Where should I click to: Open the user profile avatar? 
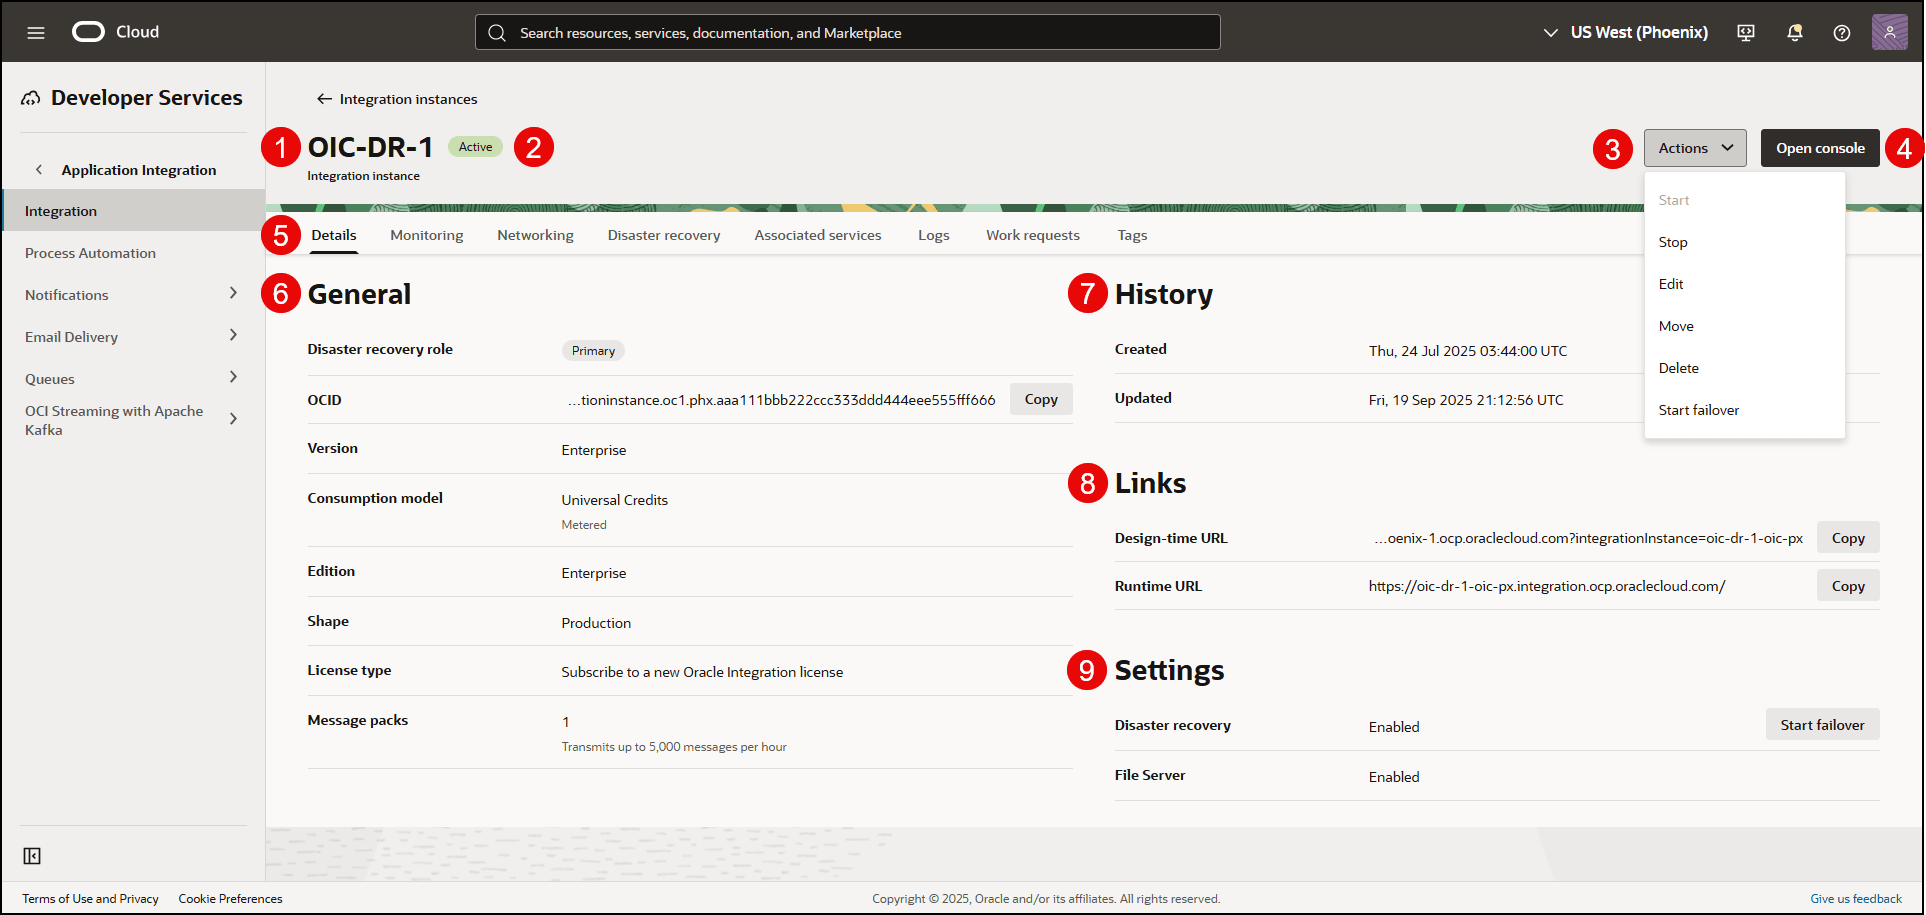[x=1890, y=31]
